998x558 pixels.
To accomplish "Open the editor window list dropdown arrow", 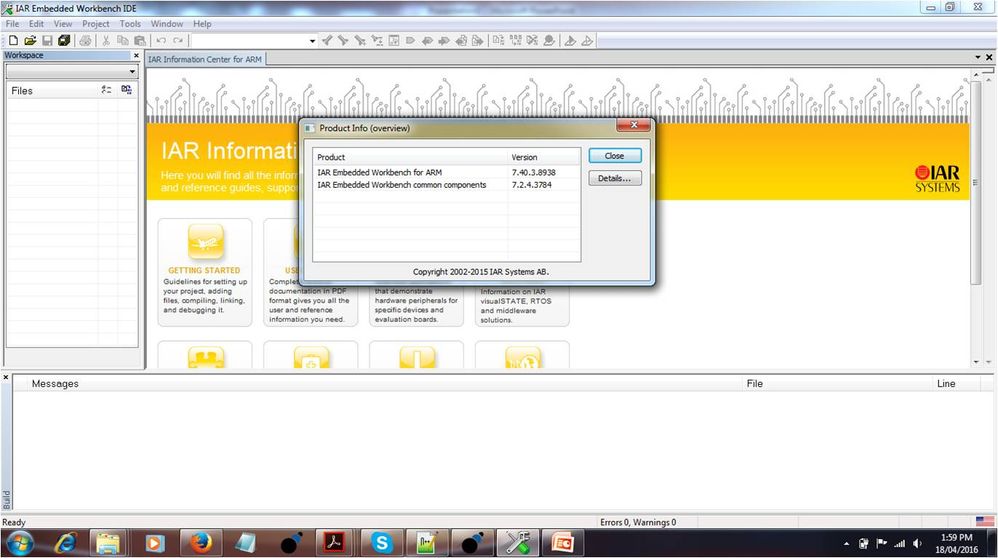I will click(x=978, y=57).
